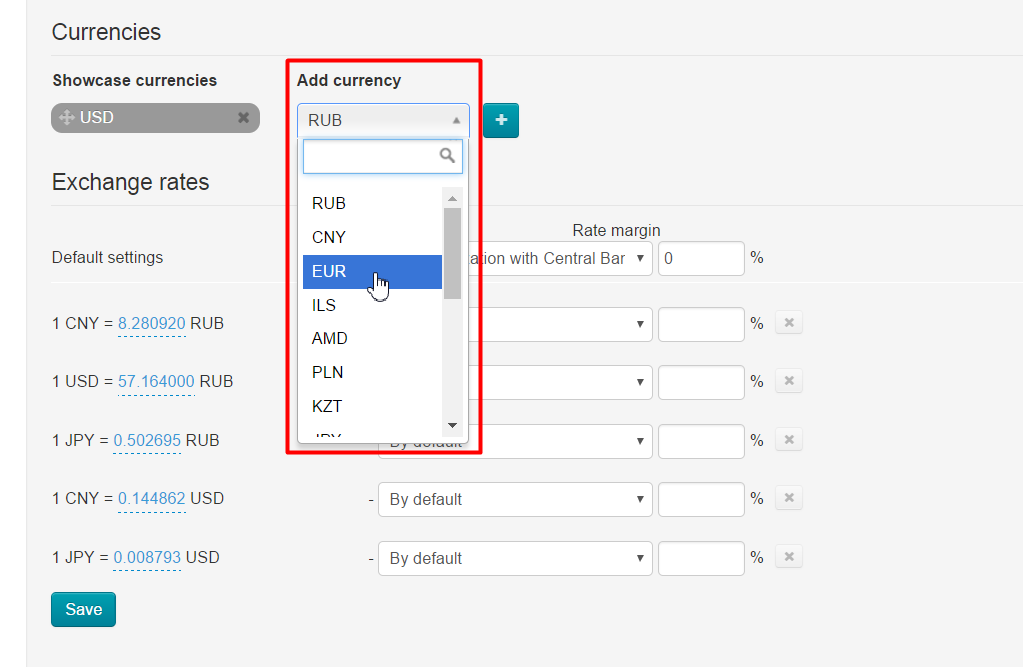Select KZT in currency list
Viewport: 1023px width, 667px height.
(x=373, y=407)
